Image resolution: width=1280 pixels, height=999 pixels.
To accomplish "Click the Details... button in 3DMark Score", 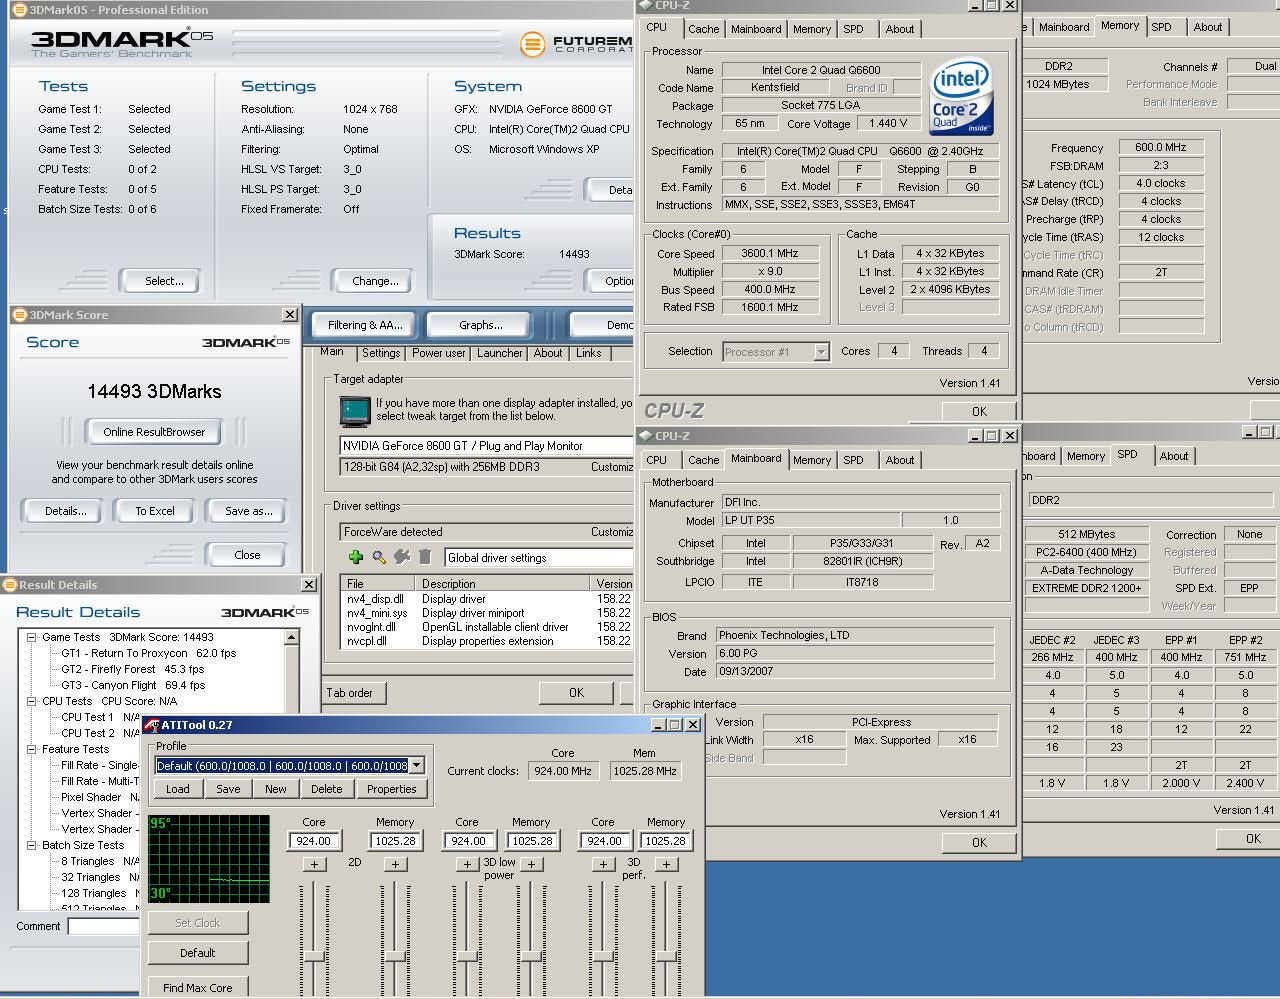I will pos(66,511).
